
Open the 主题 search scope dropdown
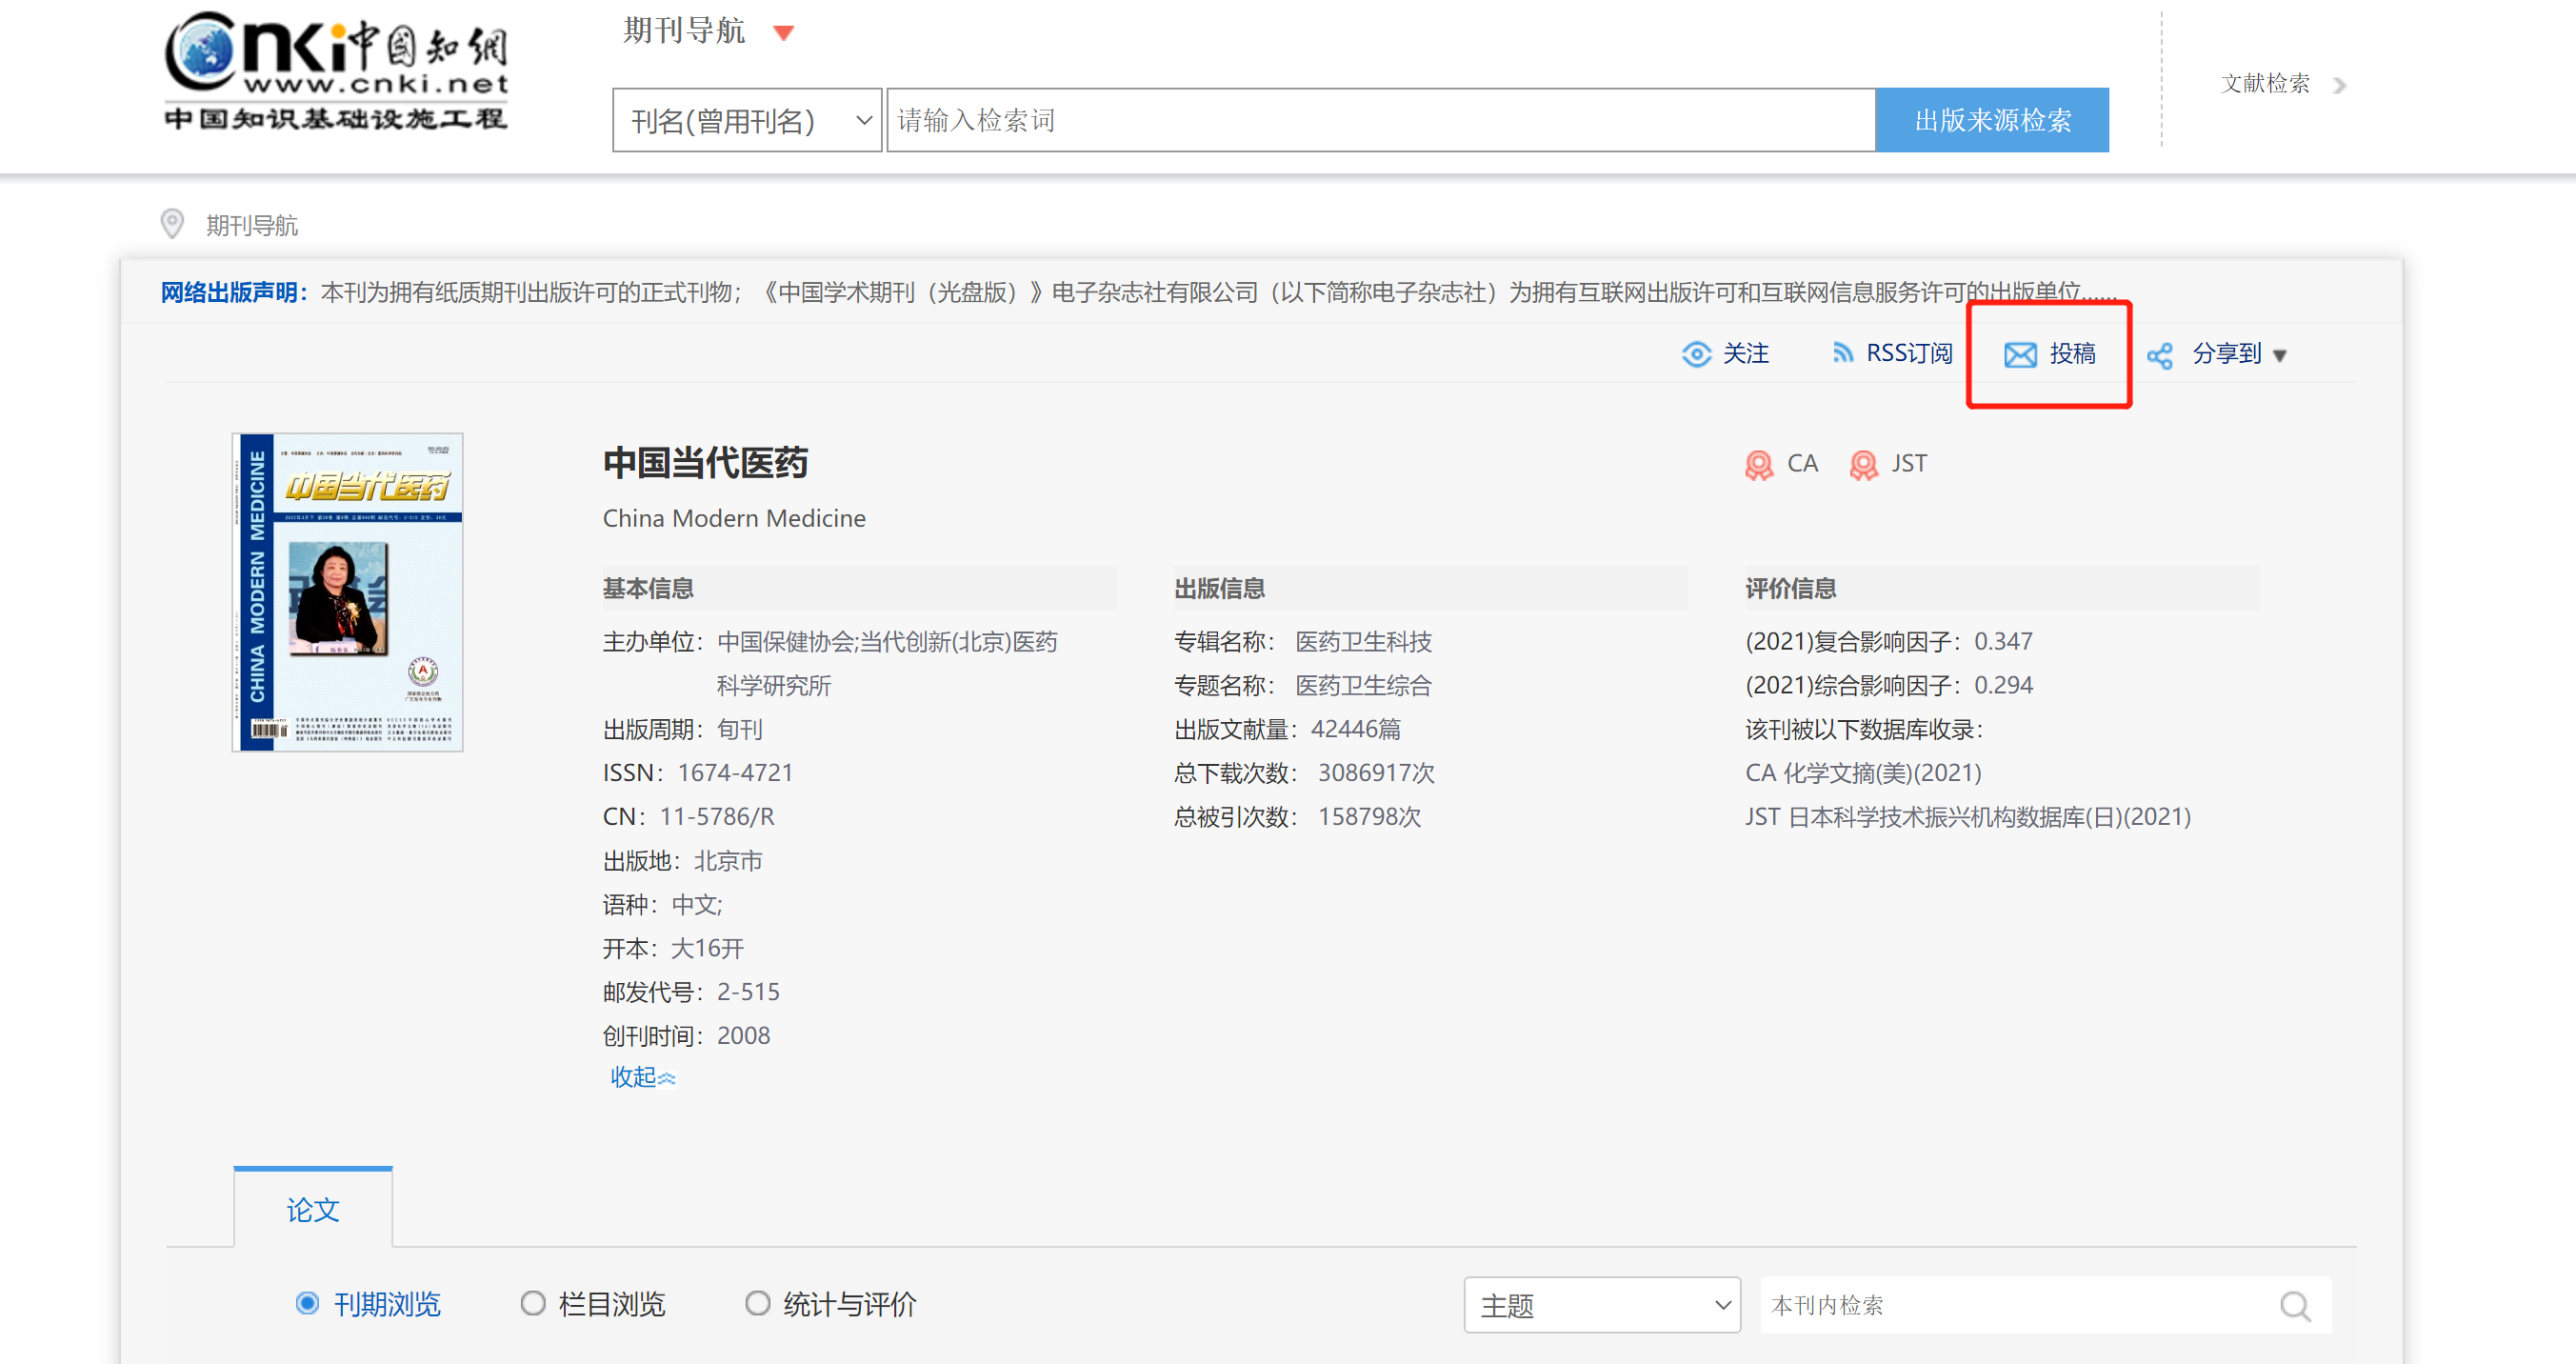coord(1602,1304)
